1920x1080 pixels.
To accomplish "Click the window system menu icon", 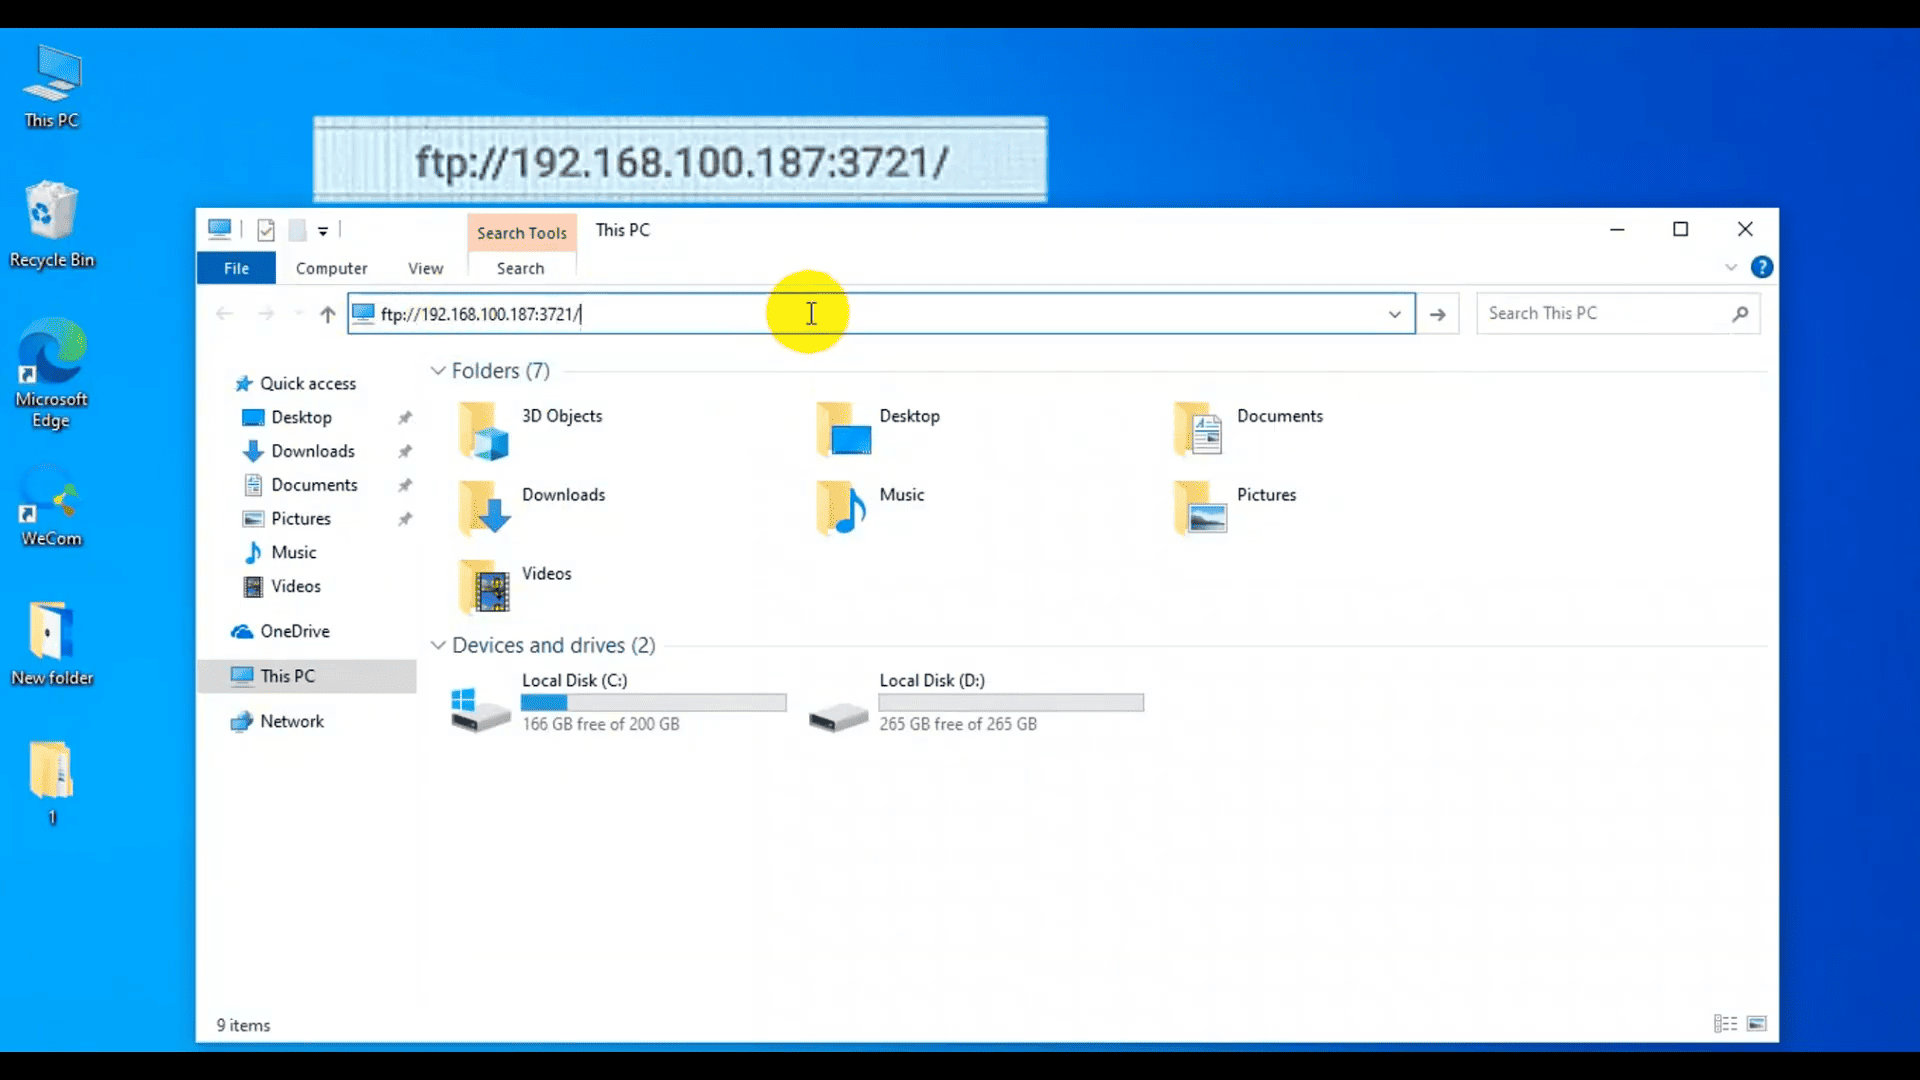I will [219, 230].
